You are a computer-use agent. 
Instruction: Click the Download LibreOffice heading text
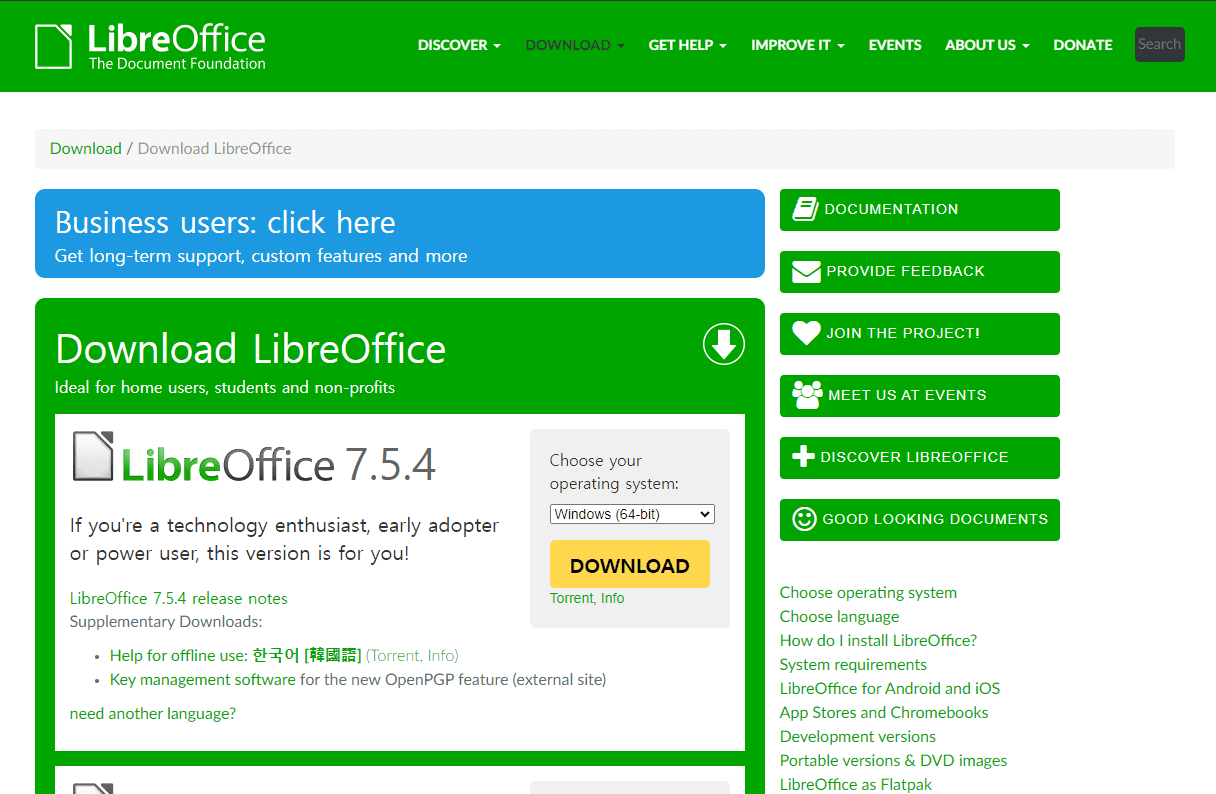pos(251,349)
